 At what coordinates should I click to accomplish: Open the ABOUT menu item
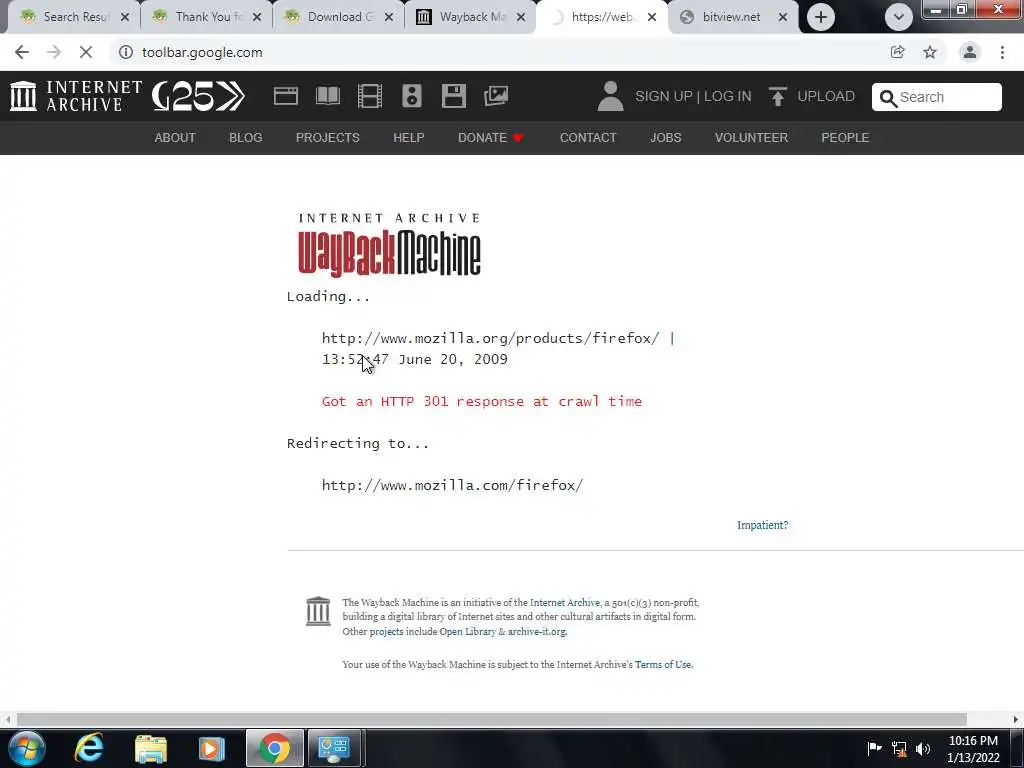click(175, 138)
